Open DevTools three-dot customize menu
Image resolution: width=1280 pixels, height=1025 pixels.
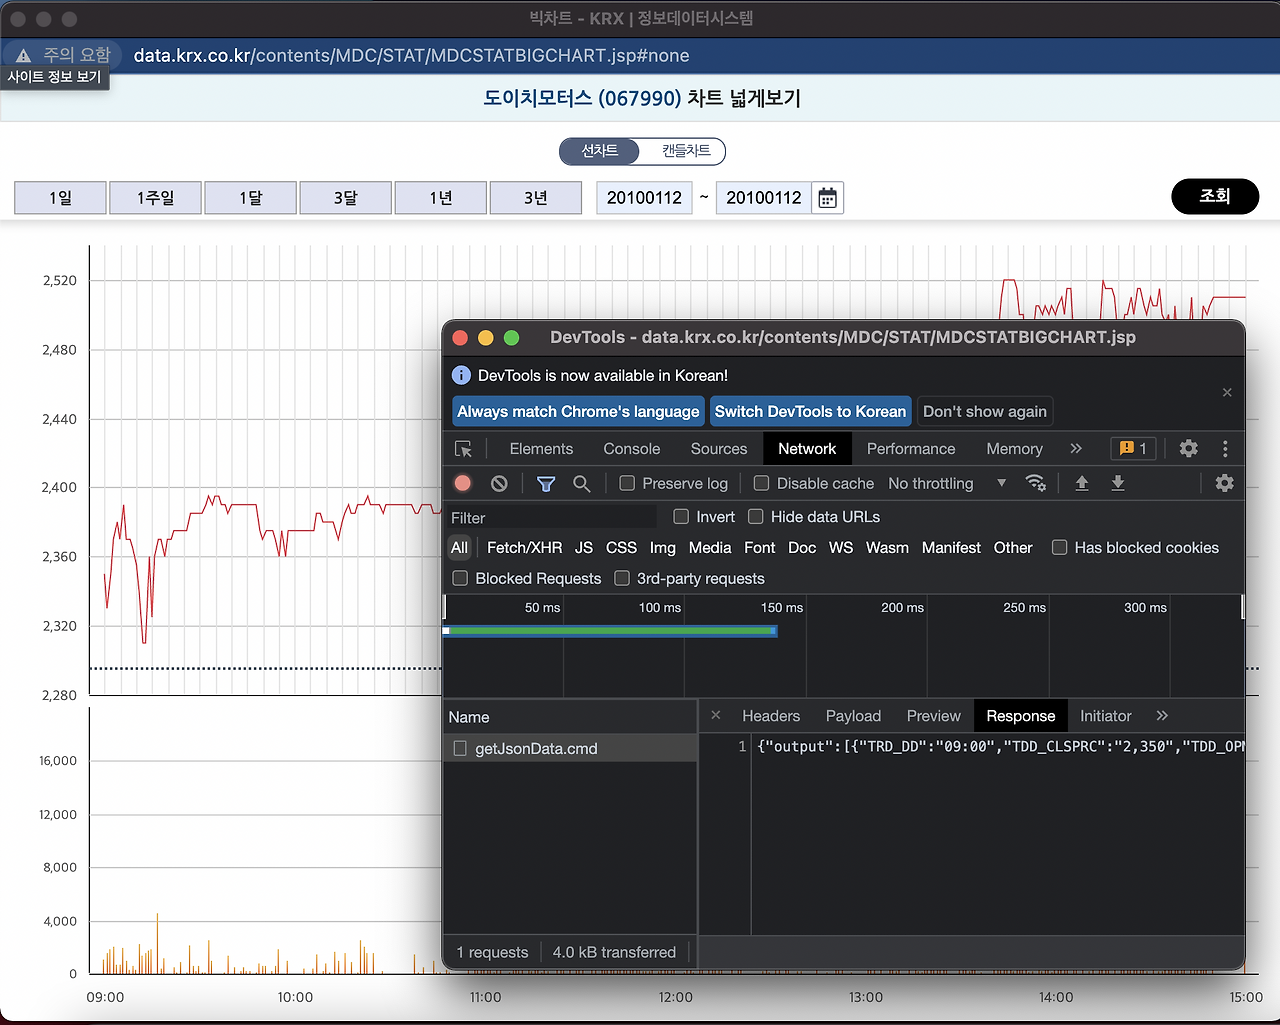[x=1225, y=449]
